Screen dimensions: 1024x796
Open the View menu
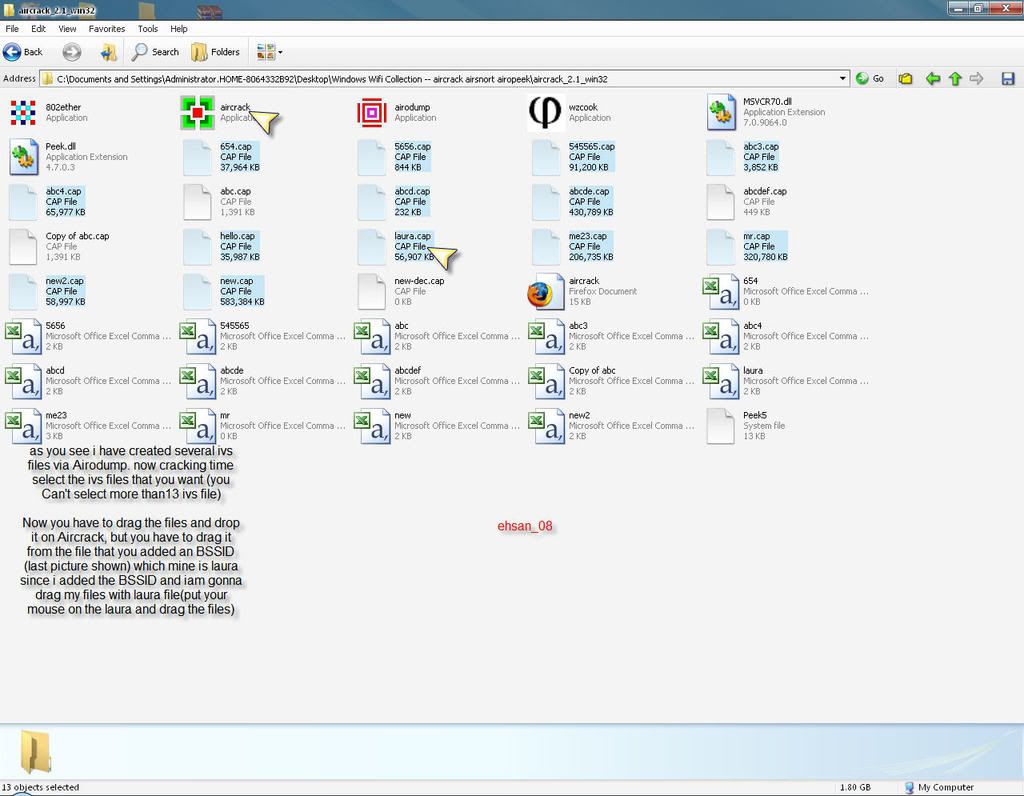67,29
